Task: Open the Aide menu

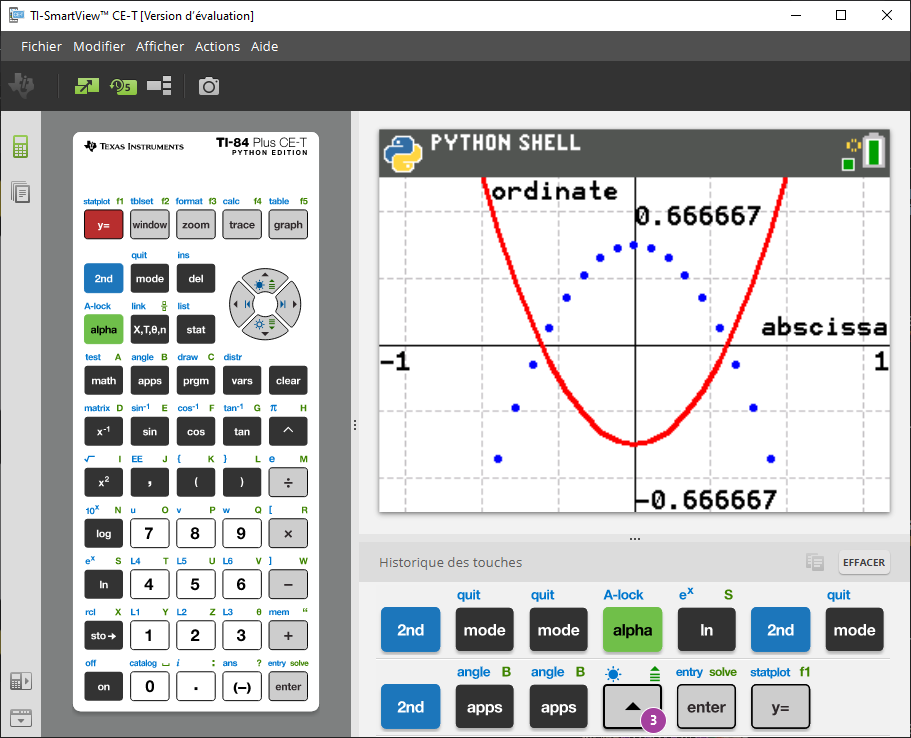Action: coord(264,46)
